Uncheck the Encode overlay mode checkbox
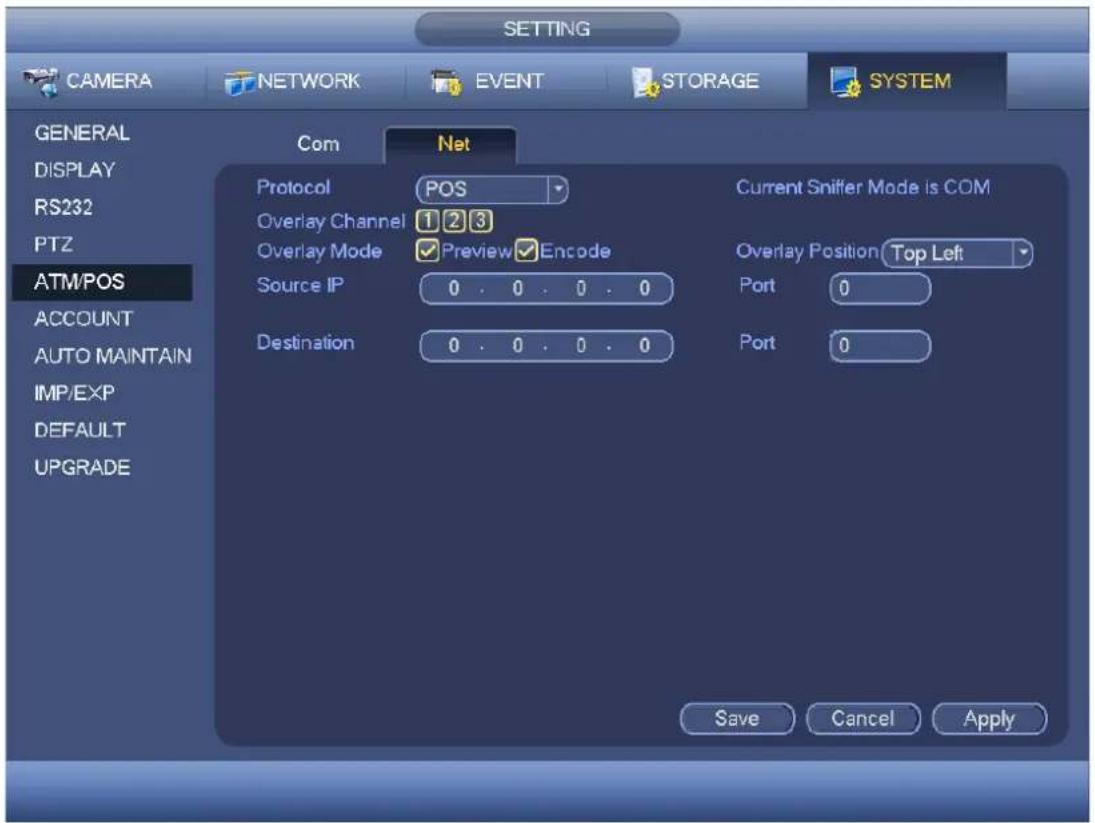 526,251
